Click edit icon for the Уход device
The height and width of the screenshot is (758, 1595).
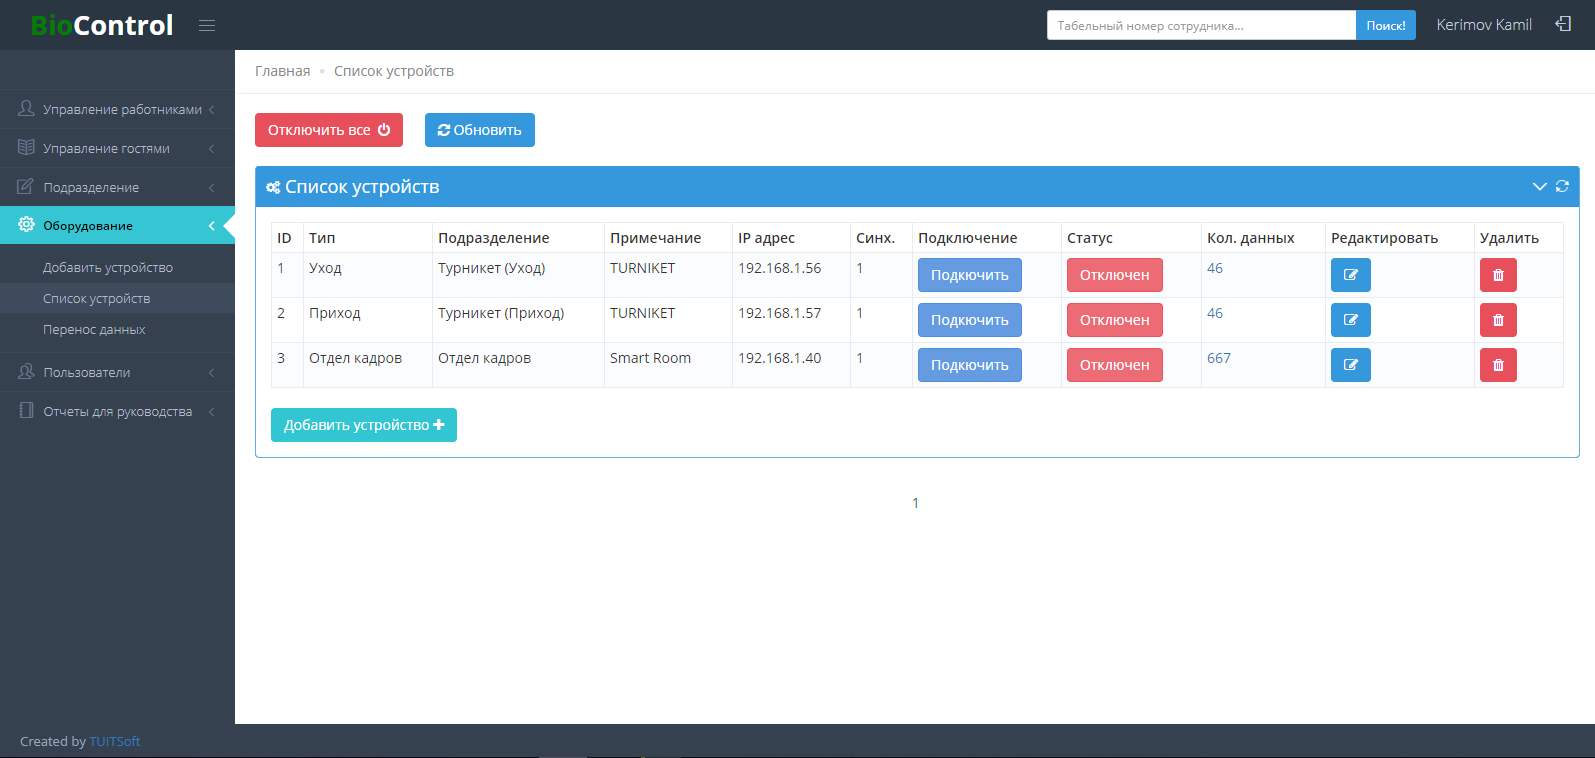tap(1350, 275)
